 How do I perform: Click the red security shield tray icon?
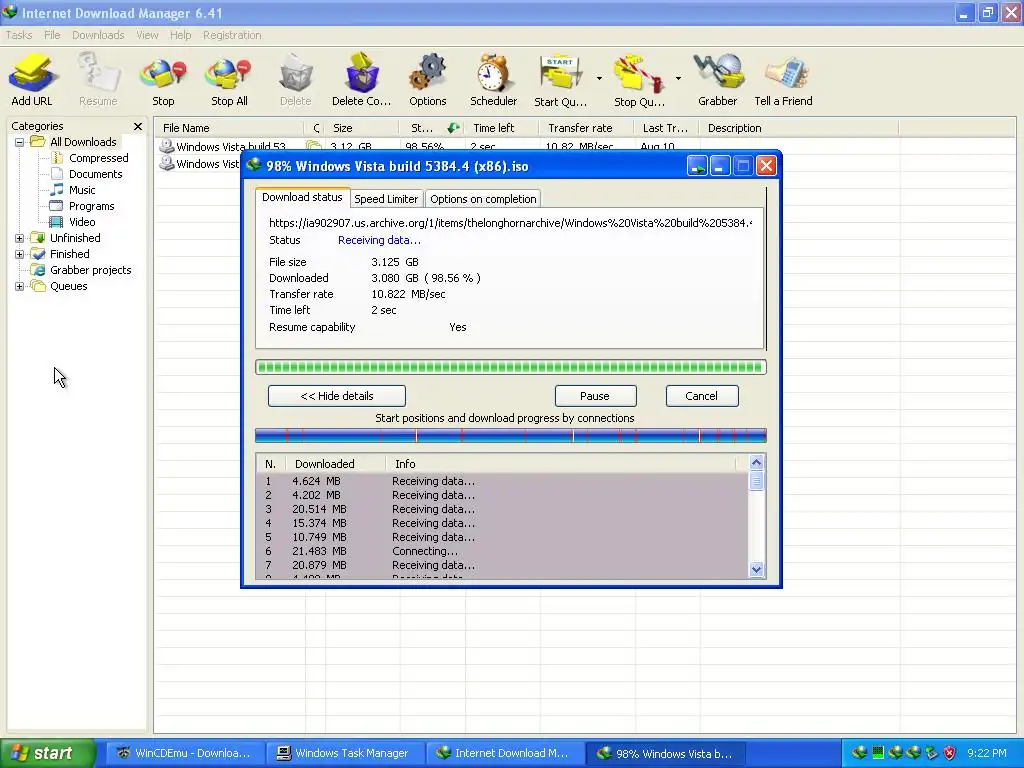[950, 753]
